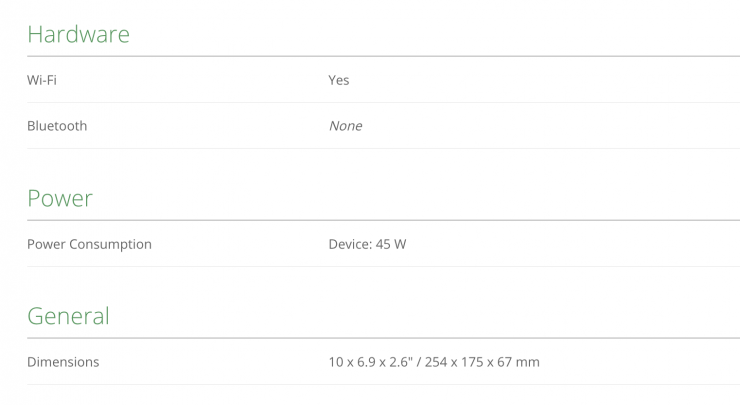The width and height of the screenshot is (740, 405).
Task: Click the Hardware section heading
Action: (x=78, y=34)
